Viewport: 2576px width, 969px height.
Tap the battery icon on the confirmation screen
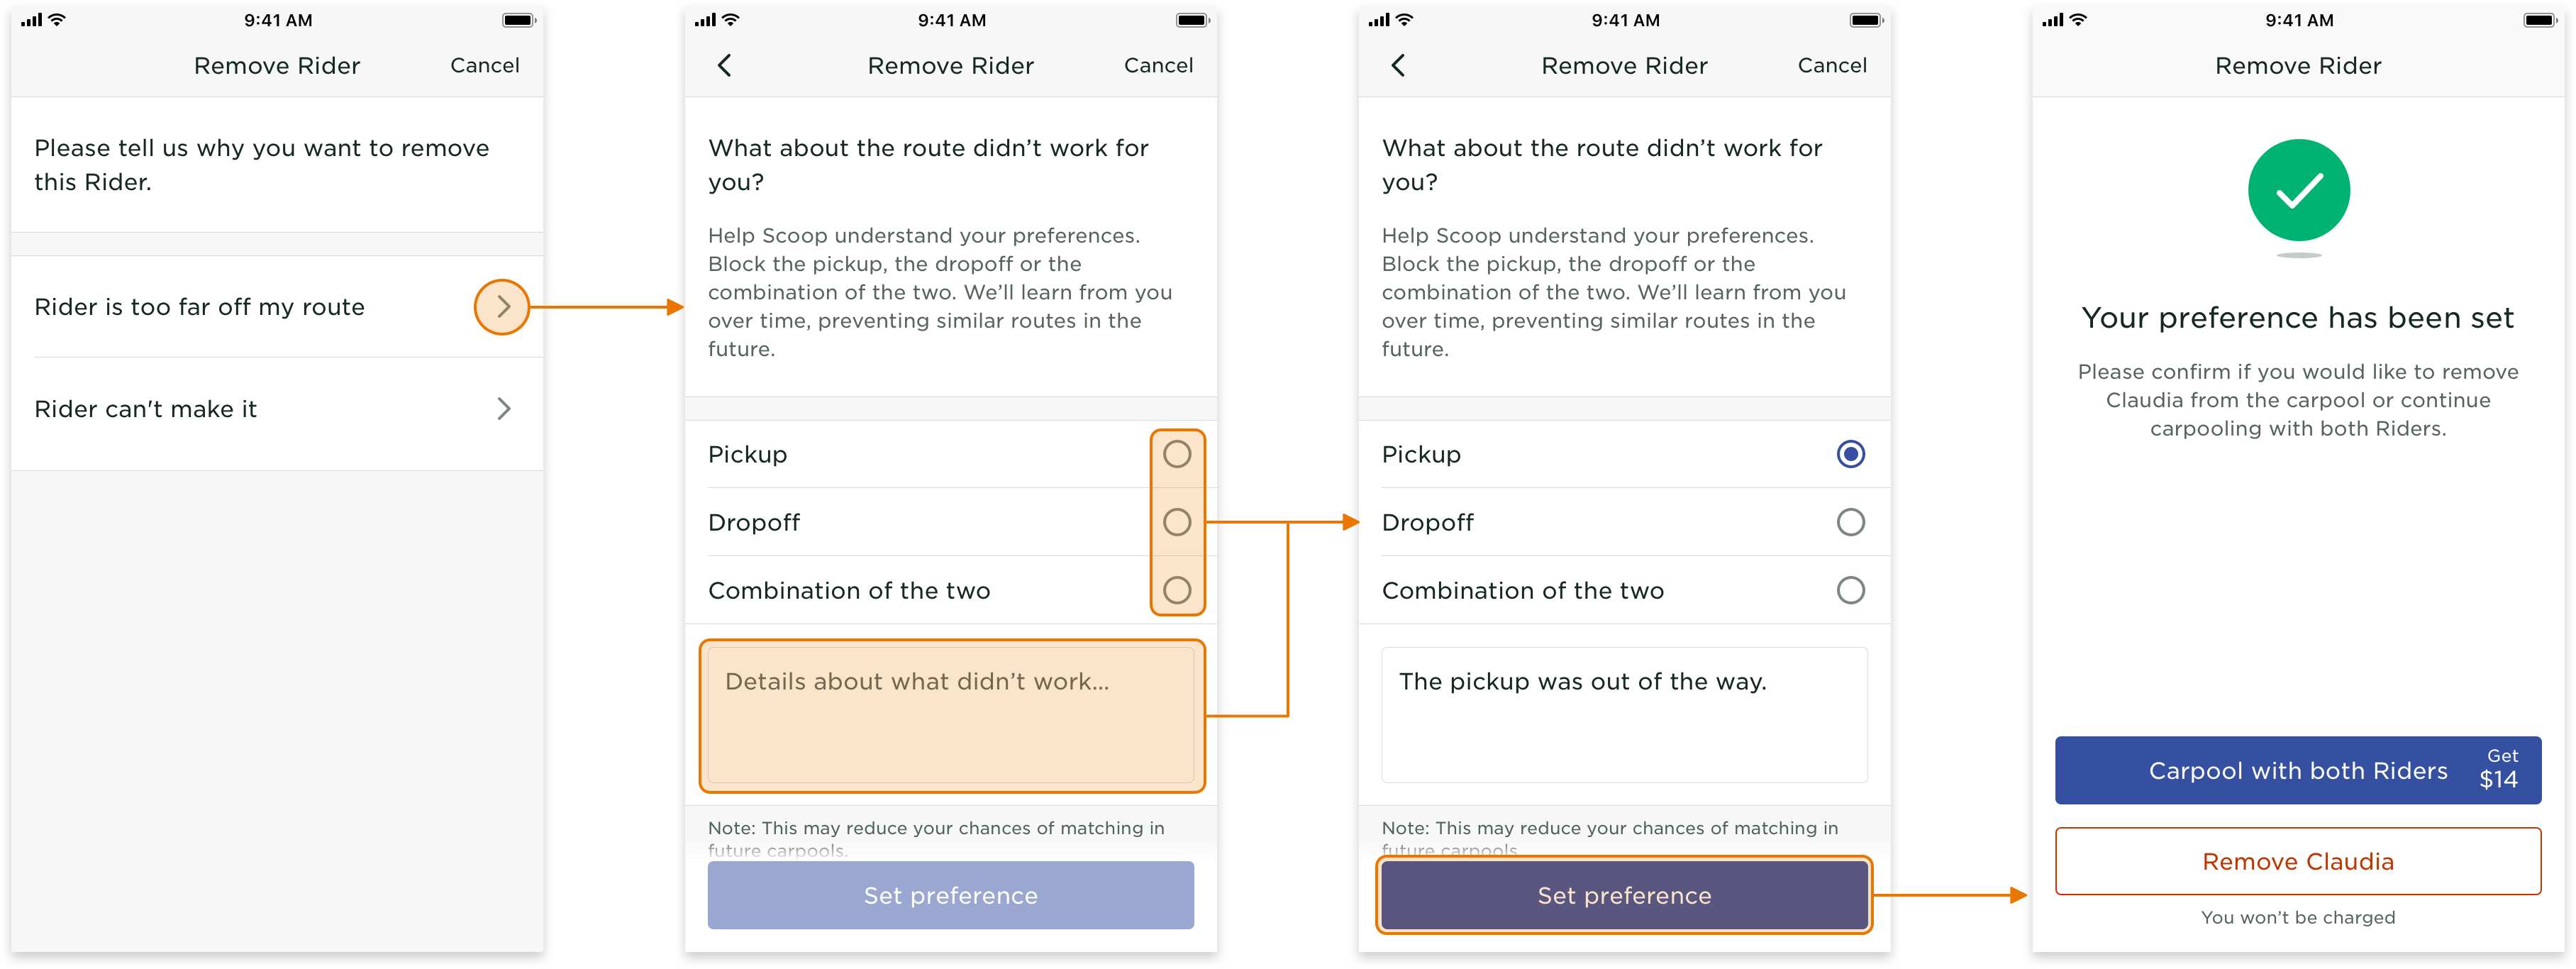[x=2538, y=20]
